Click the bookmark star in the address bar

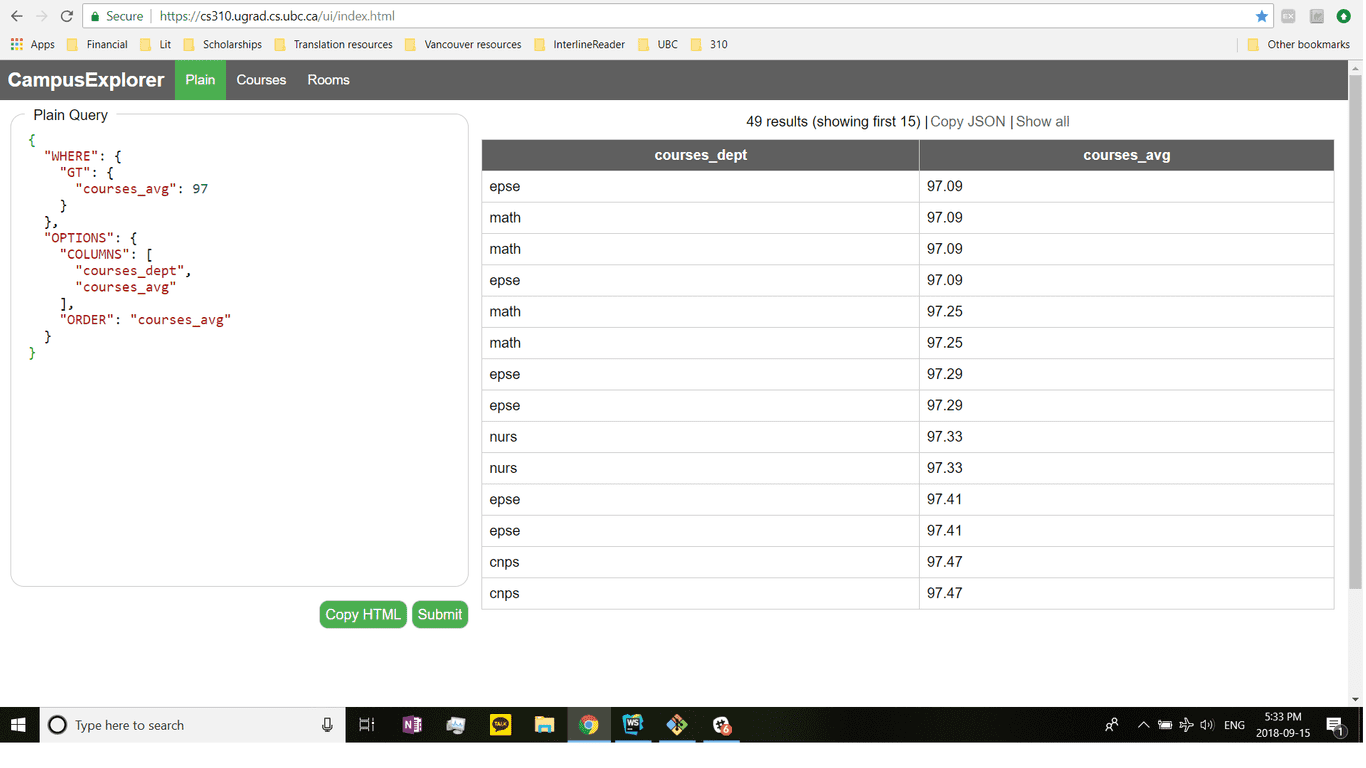tap(1261, 16)
